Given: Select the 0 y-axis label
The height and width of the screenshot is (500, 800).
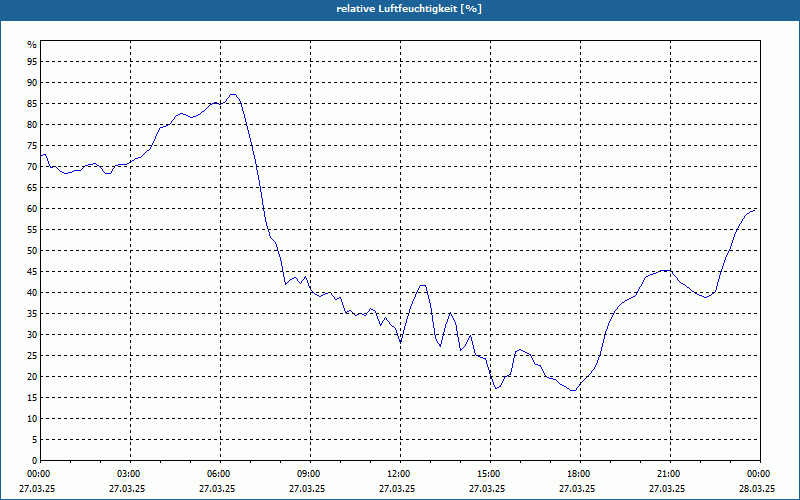Looking at the screenshot, I should click(x=35, y=461).
